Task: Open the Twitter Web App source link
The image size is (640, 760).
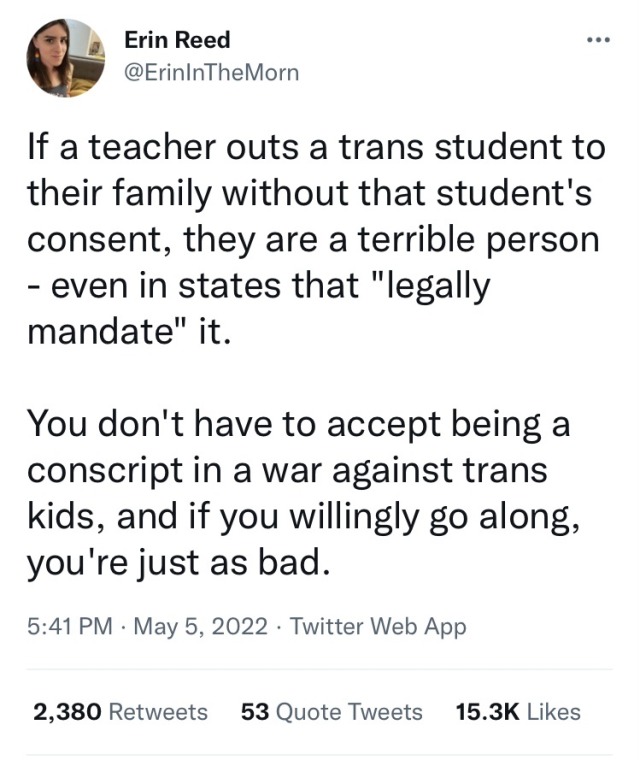Action: (x=379, y=627)
